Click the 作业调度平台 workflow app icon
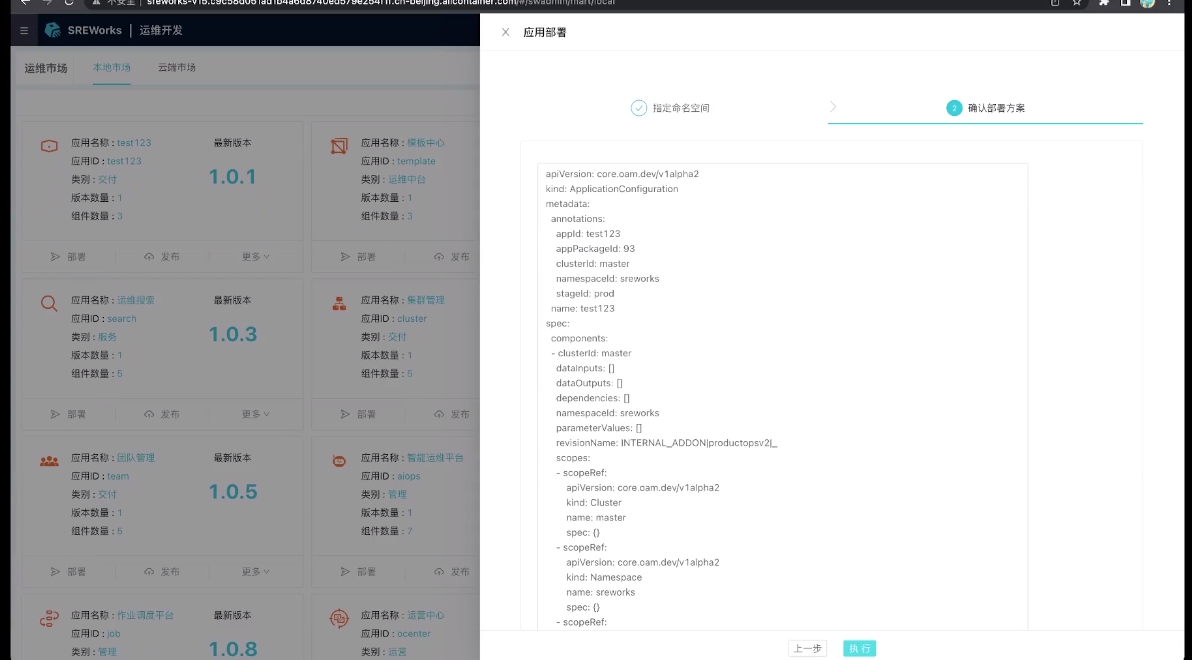The height and width of the screenshot is (660, 1192). 49,619
